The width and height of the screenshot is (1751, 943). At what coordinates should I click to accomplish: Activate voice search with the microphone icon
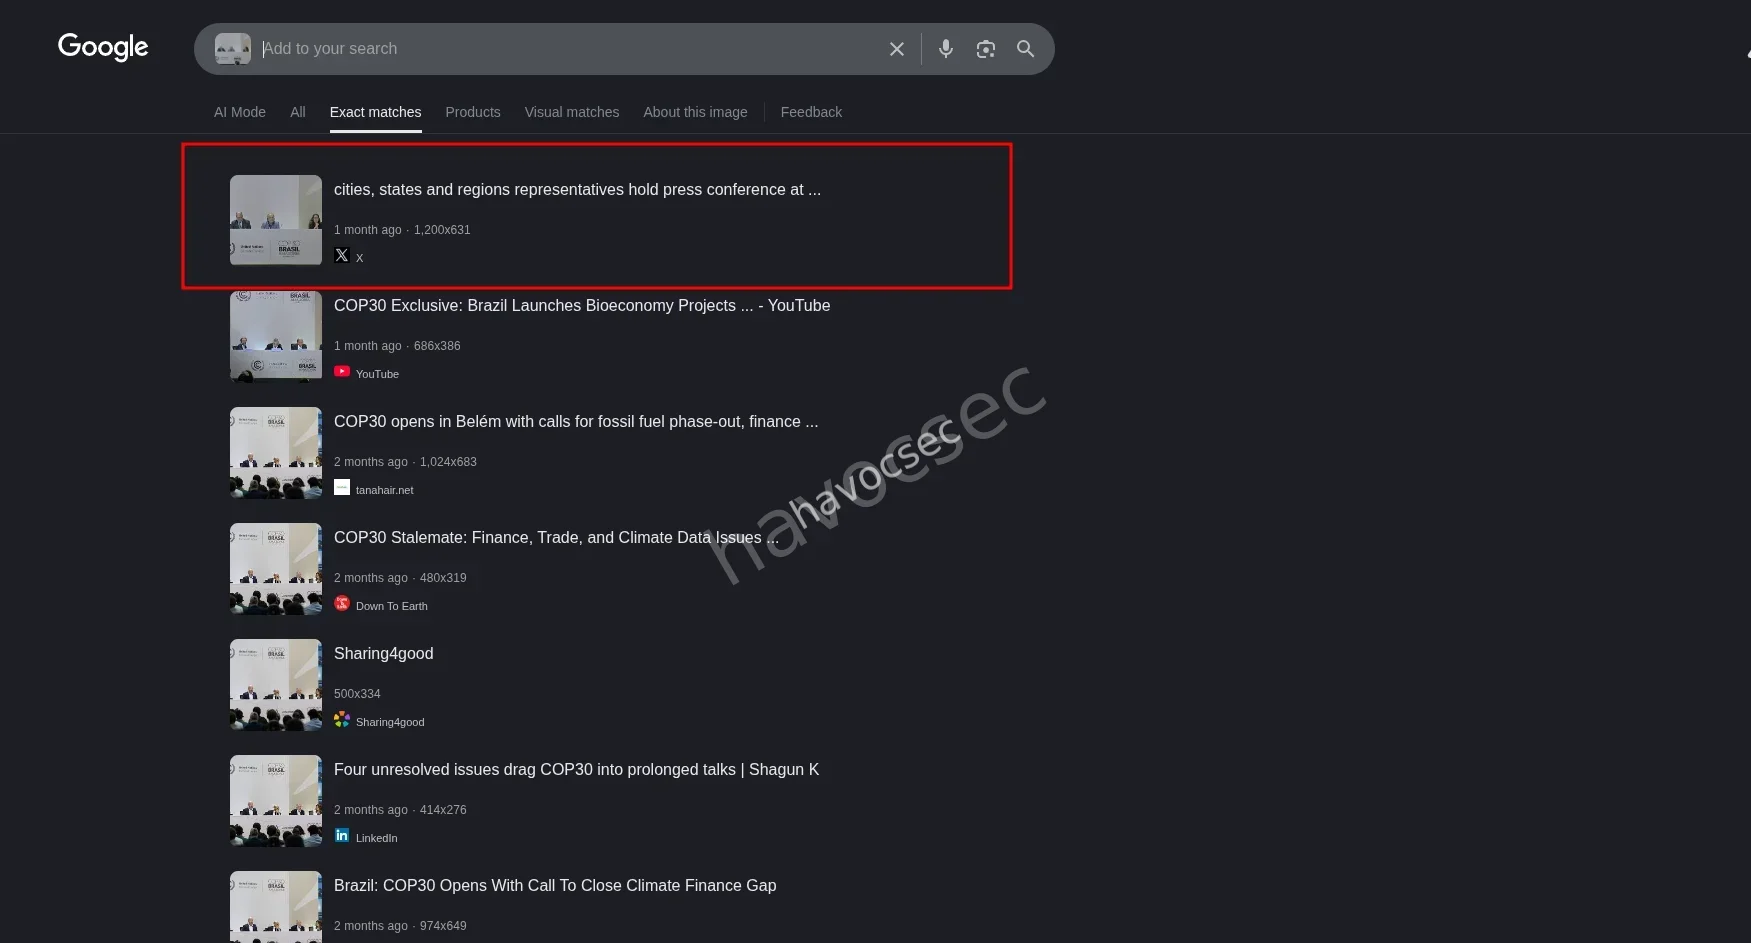point(945,48)
